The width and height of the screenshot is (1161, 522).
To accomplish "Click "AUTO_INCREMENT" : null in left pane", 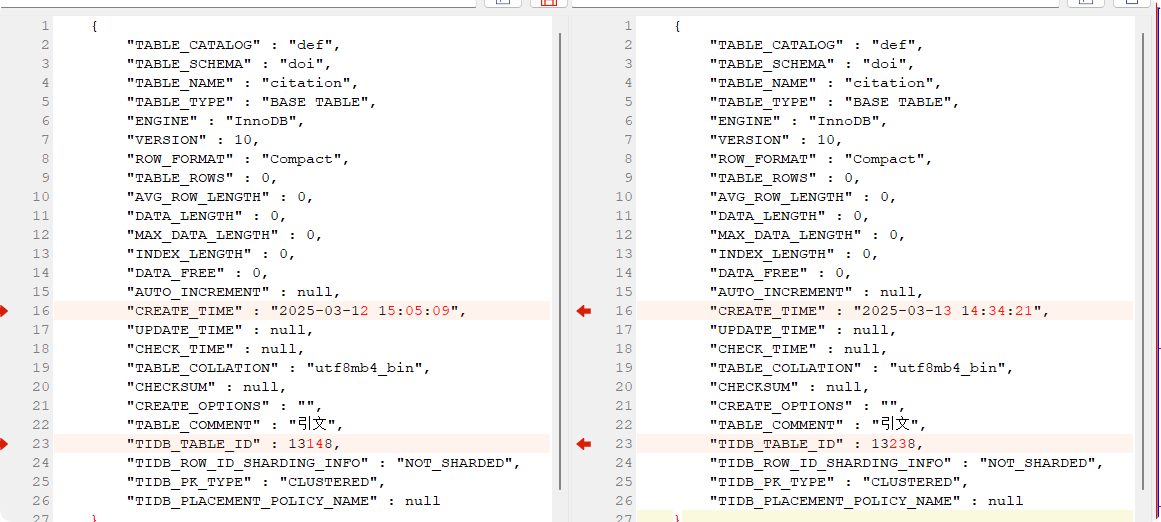I will tap(233, 292).
